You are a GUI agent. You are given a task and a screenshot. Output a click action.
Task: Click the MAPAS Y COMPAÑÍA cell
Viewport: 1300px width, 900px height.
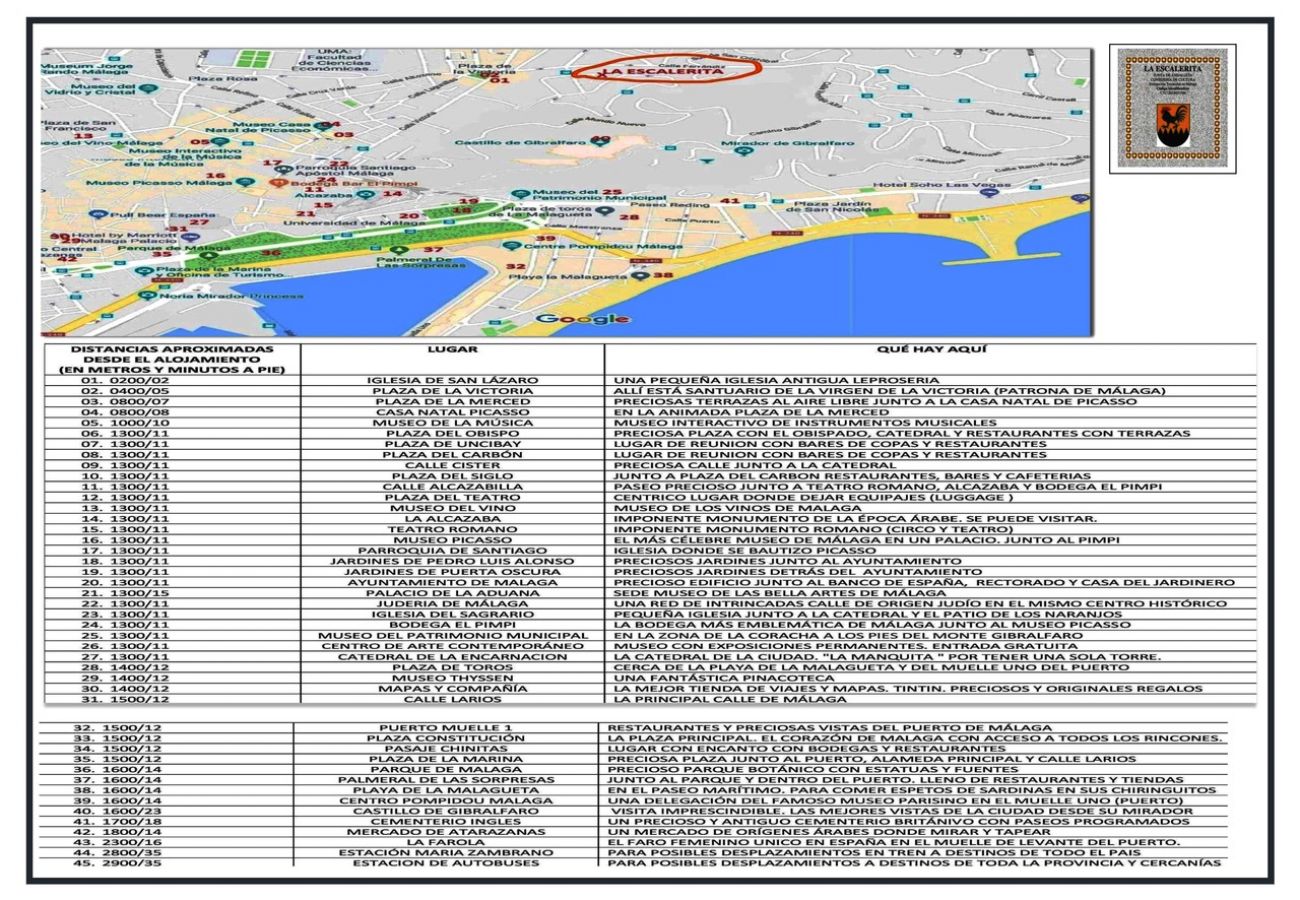click(x=452, y=689)
